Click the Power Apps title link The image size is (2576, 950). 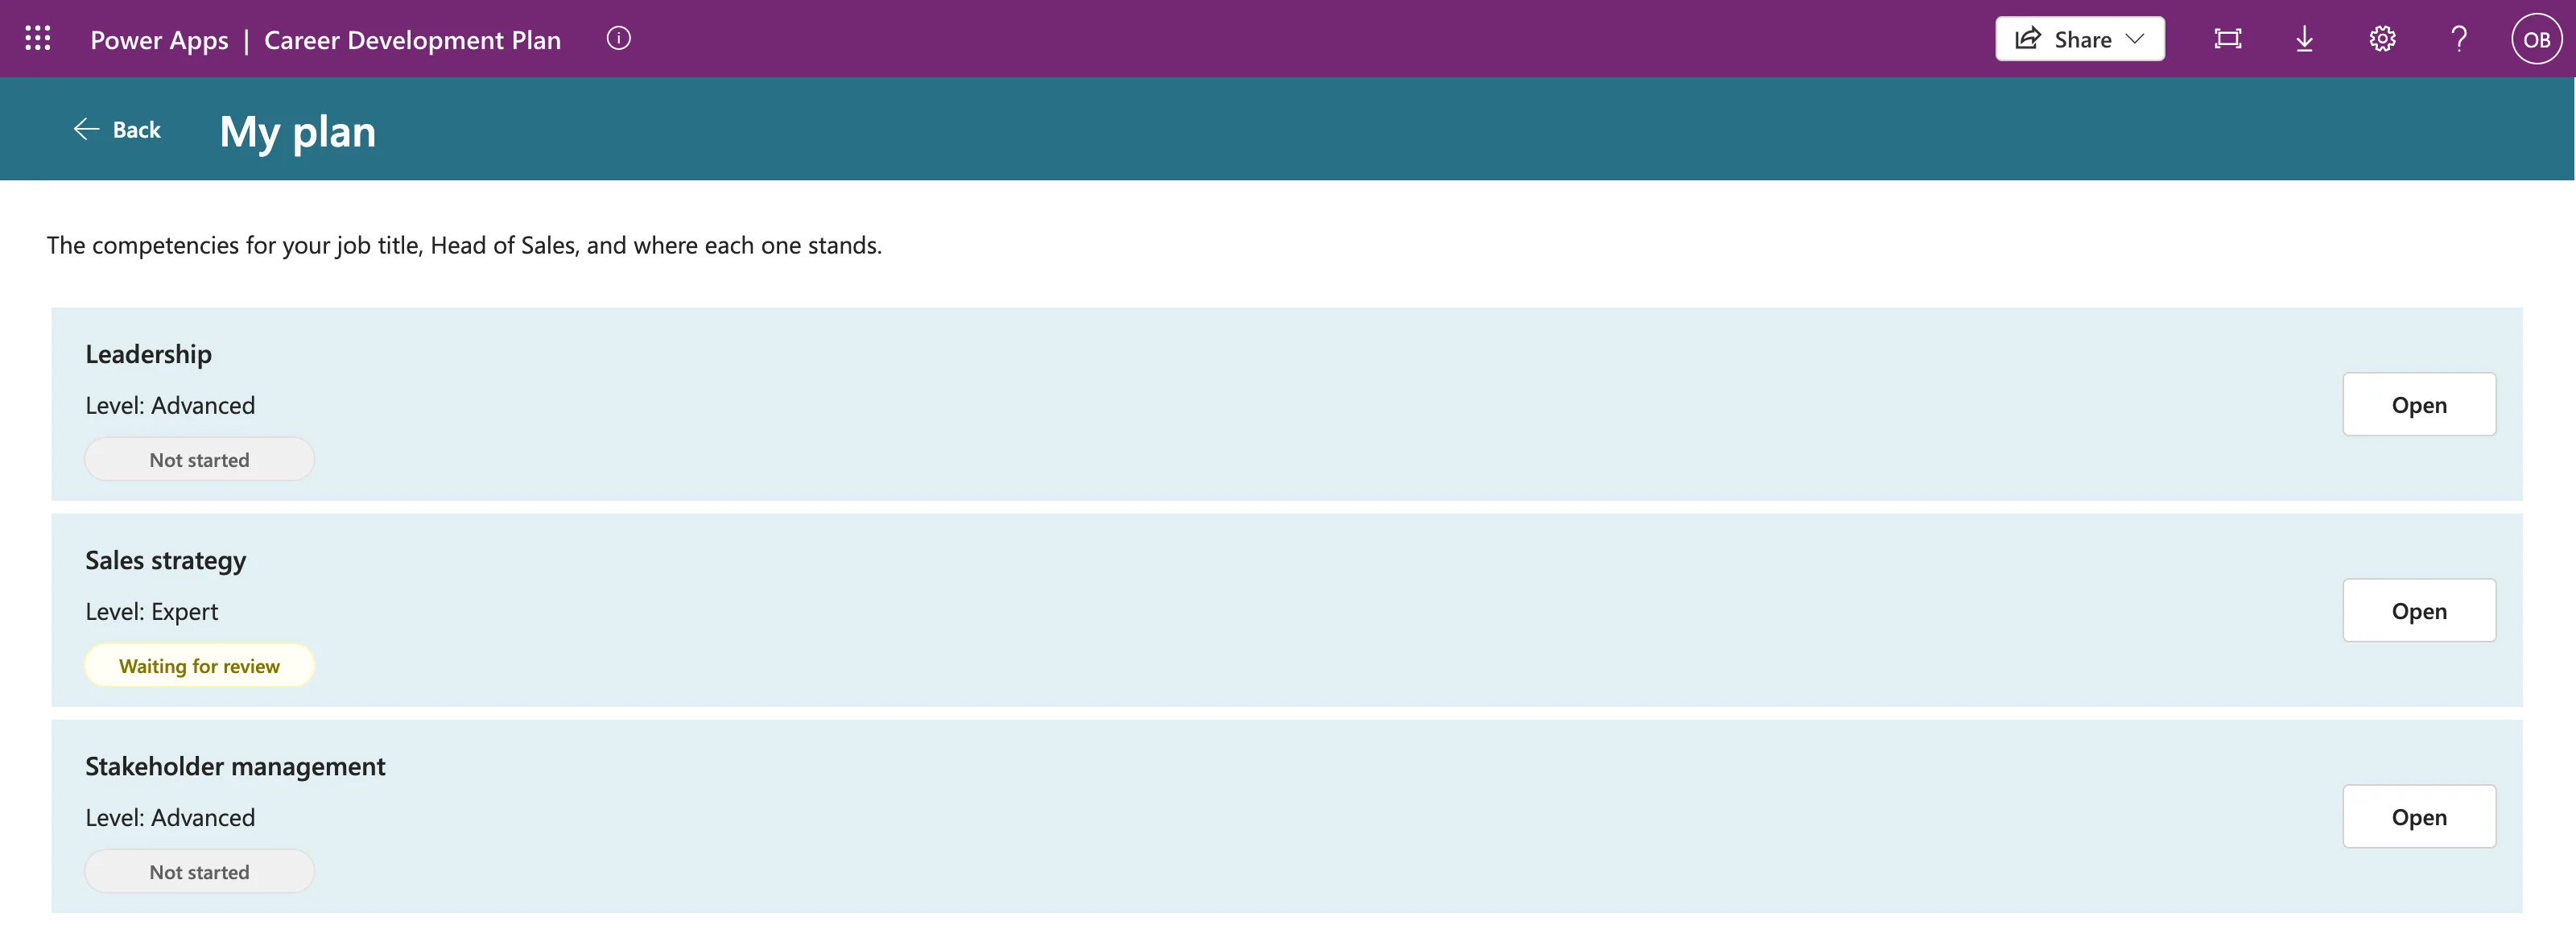(x=159, y=40)
